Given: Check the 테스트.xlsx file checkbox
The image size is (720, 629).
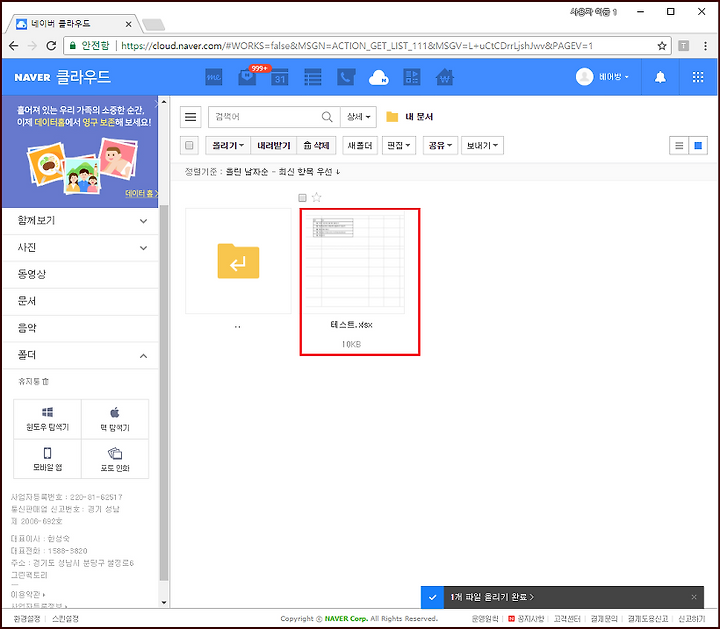Looking at the screenshot, I should point(302,198).
